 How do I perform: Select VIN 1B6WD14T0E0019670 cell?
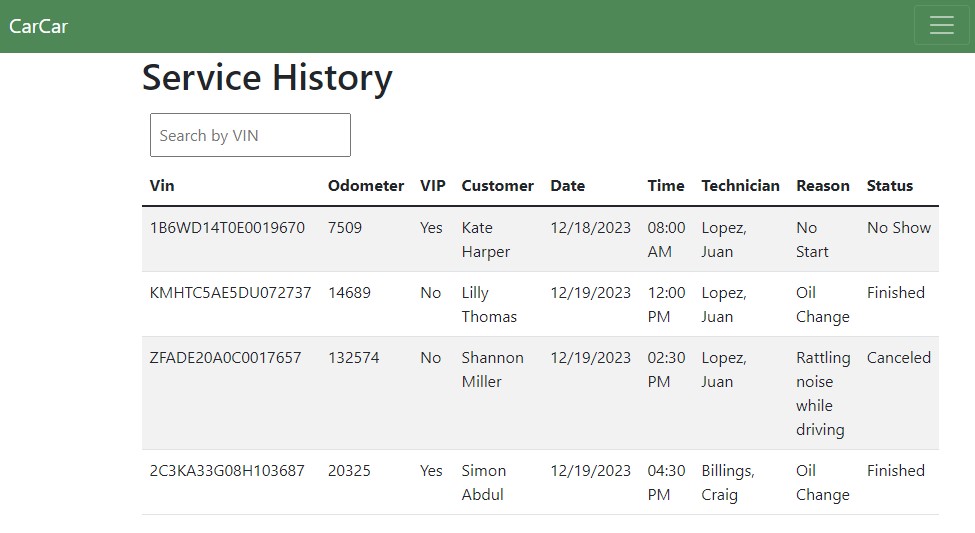click(x=227, y=228)
